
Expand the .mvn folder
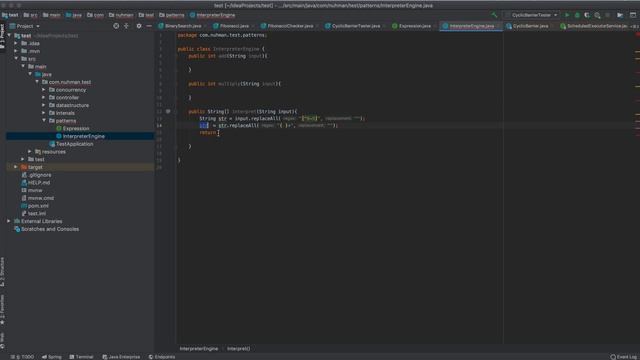coord(16,51)
